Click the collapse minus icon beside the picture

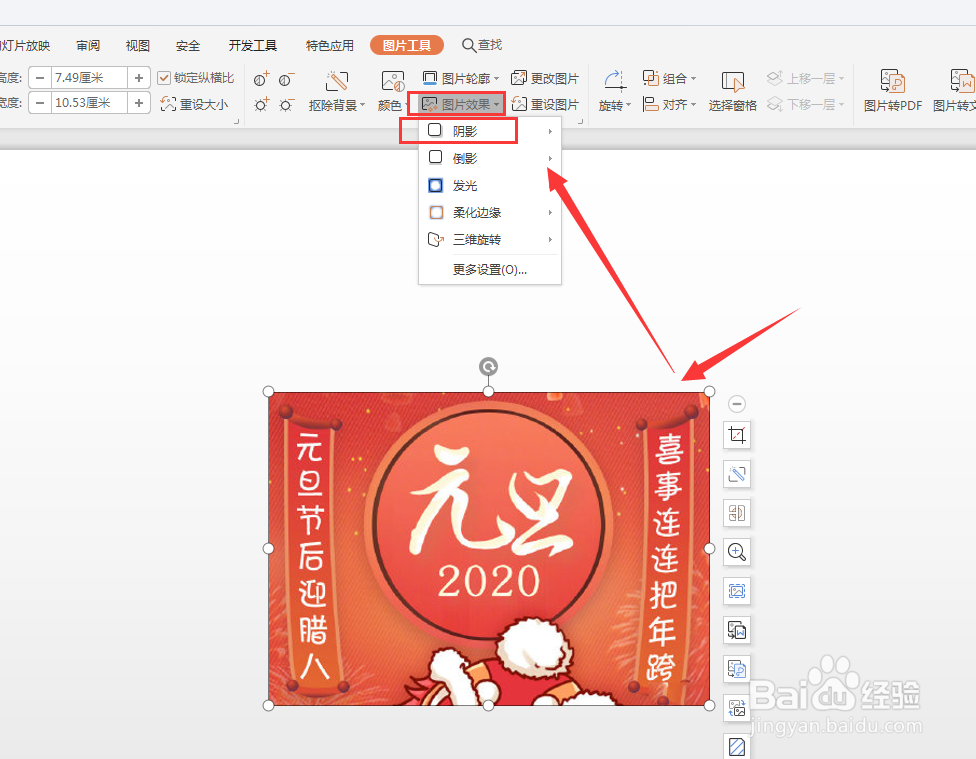(x=737, y=404)
